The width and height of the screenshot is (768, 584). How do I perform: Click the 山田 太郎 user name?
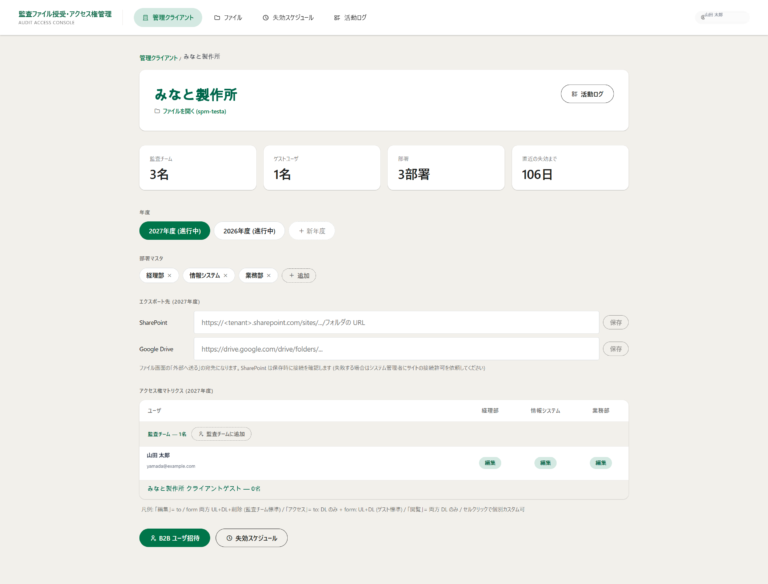click(x=158, y=456)
